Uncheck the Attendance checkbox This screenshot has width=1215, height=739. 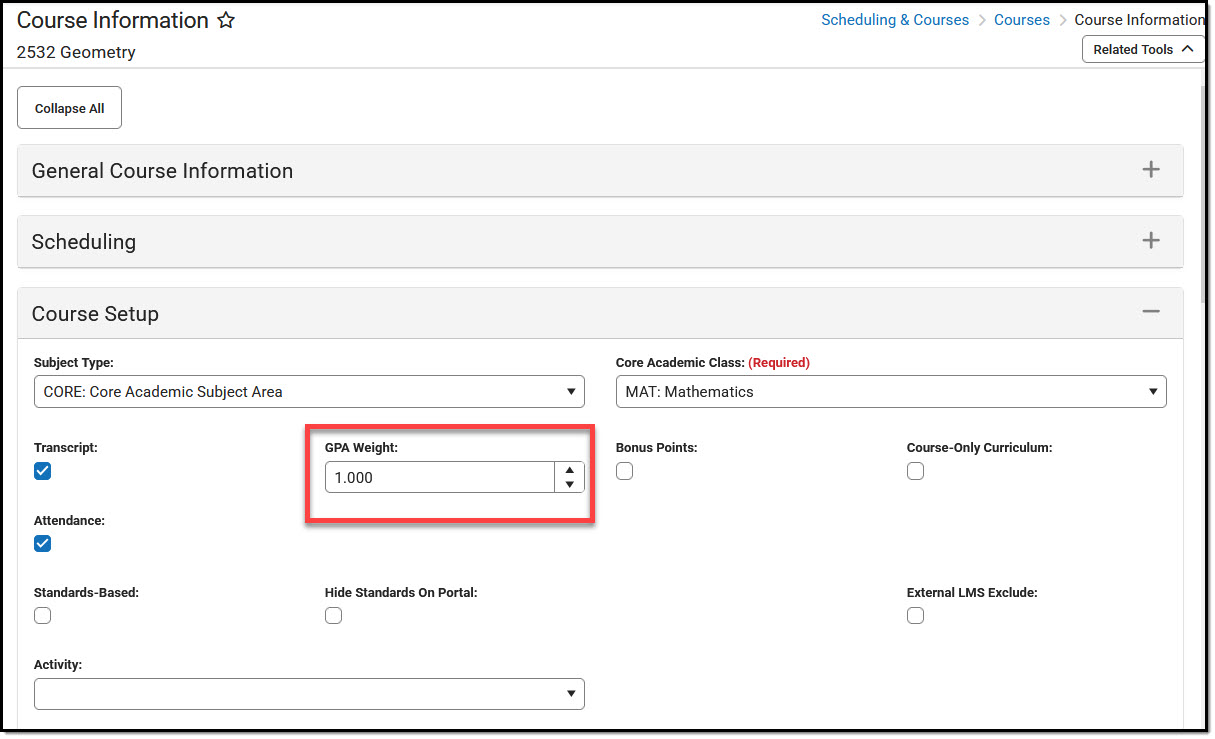tap(43, 544)
